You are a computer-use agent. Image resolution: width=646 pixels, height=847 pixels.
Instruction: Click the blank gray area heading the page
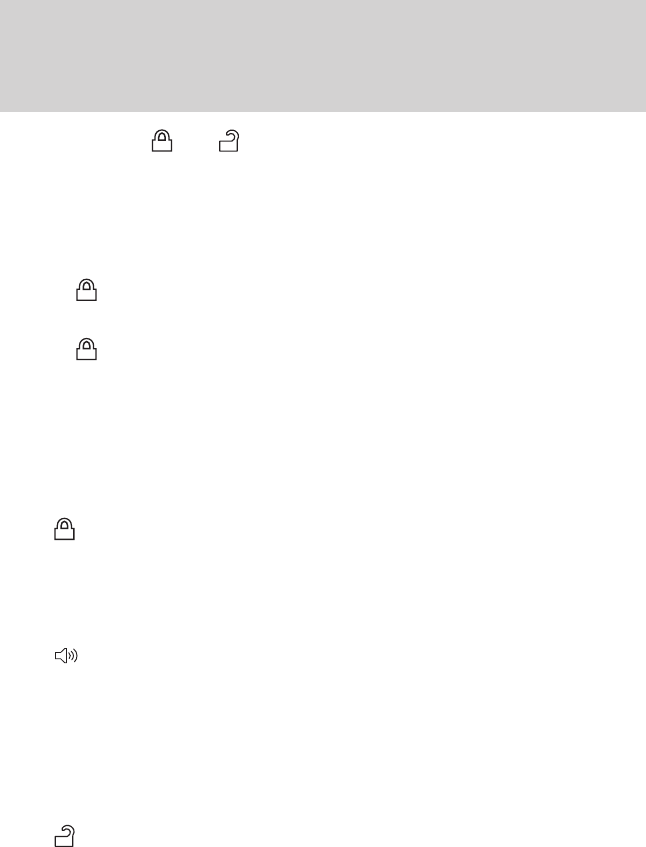point(323,56)
